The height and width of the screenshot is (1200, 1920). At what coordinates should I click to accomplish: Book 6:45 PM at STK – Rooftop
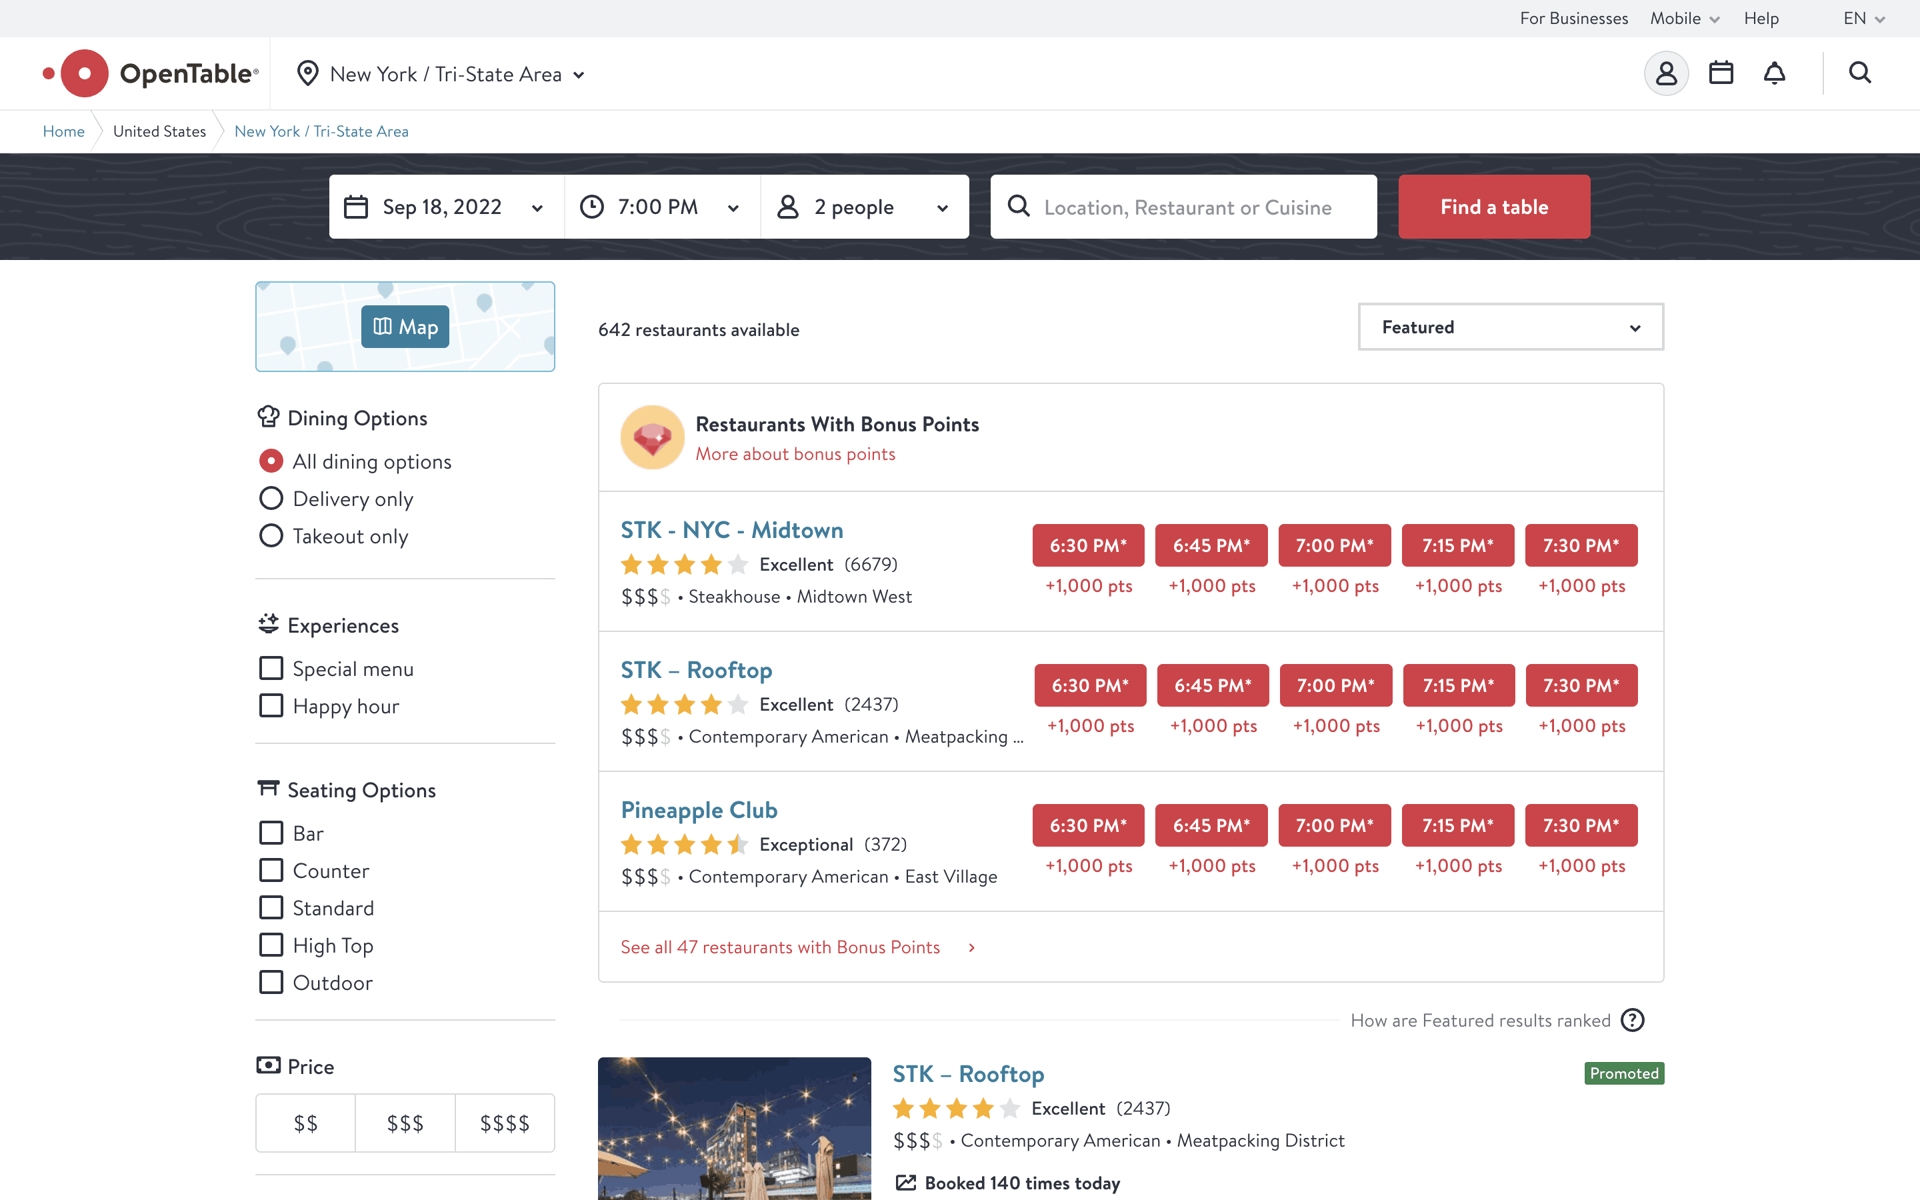1213,685
